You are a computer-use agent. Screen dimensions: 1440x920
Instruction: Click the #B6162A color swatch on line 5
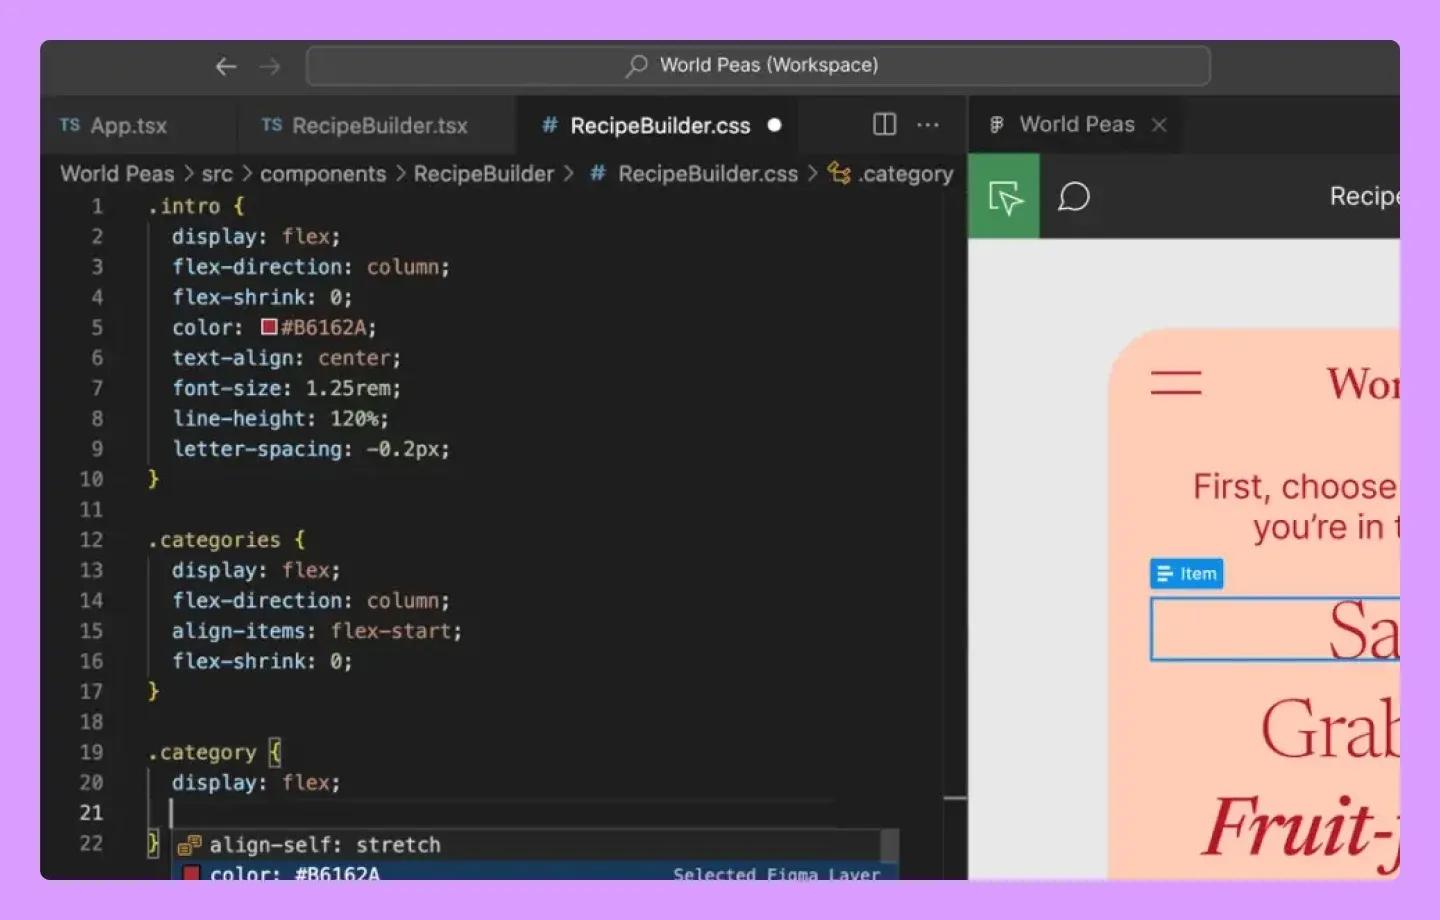point(268,327)
